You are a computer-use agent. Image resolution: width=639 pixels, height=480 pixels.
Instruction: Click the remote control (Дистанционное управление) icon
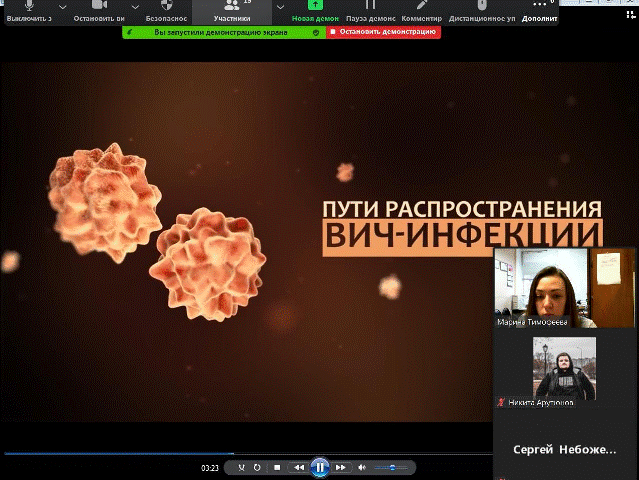click(482, 6)
